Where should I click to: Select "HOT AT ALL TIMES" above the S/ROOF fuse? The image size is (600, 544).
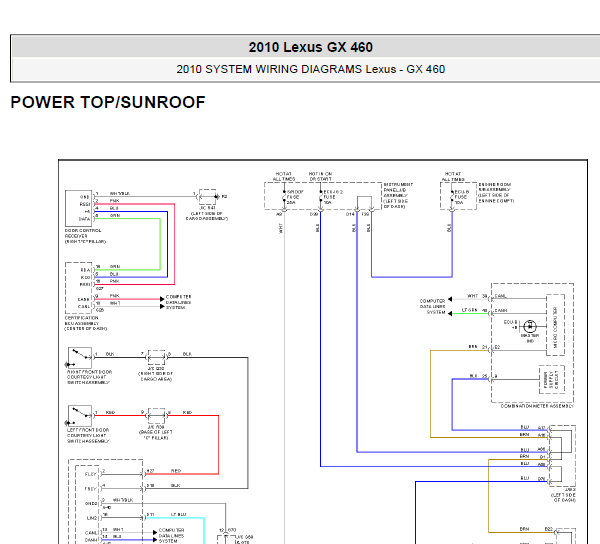284,176
